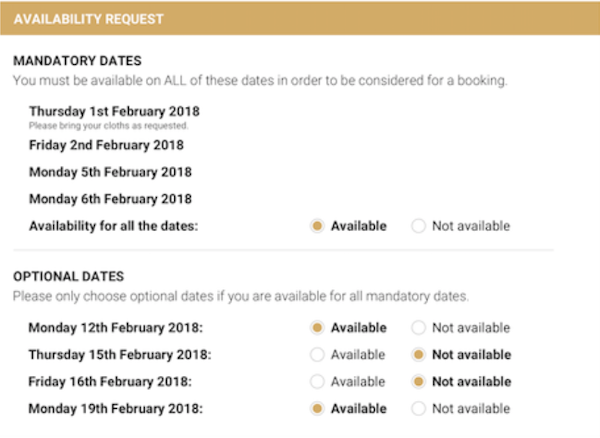This screenshot has width=600, height=438.
Task: Mark Monday 12th February as Not available
Action: 419,328
